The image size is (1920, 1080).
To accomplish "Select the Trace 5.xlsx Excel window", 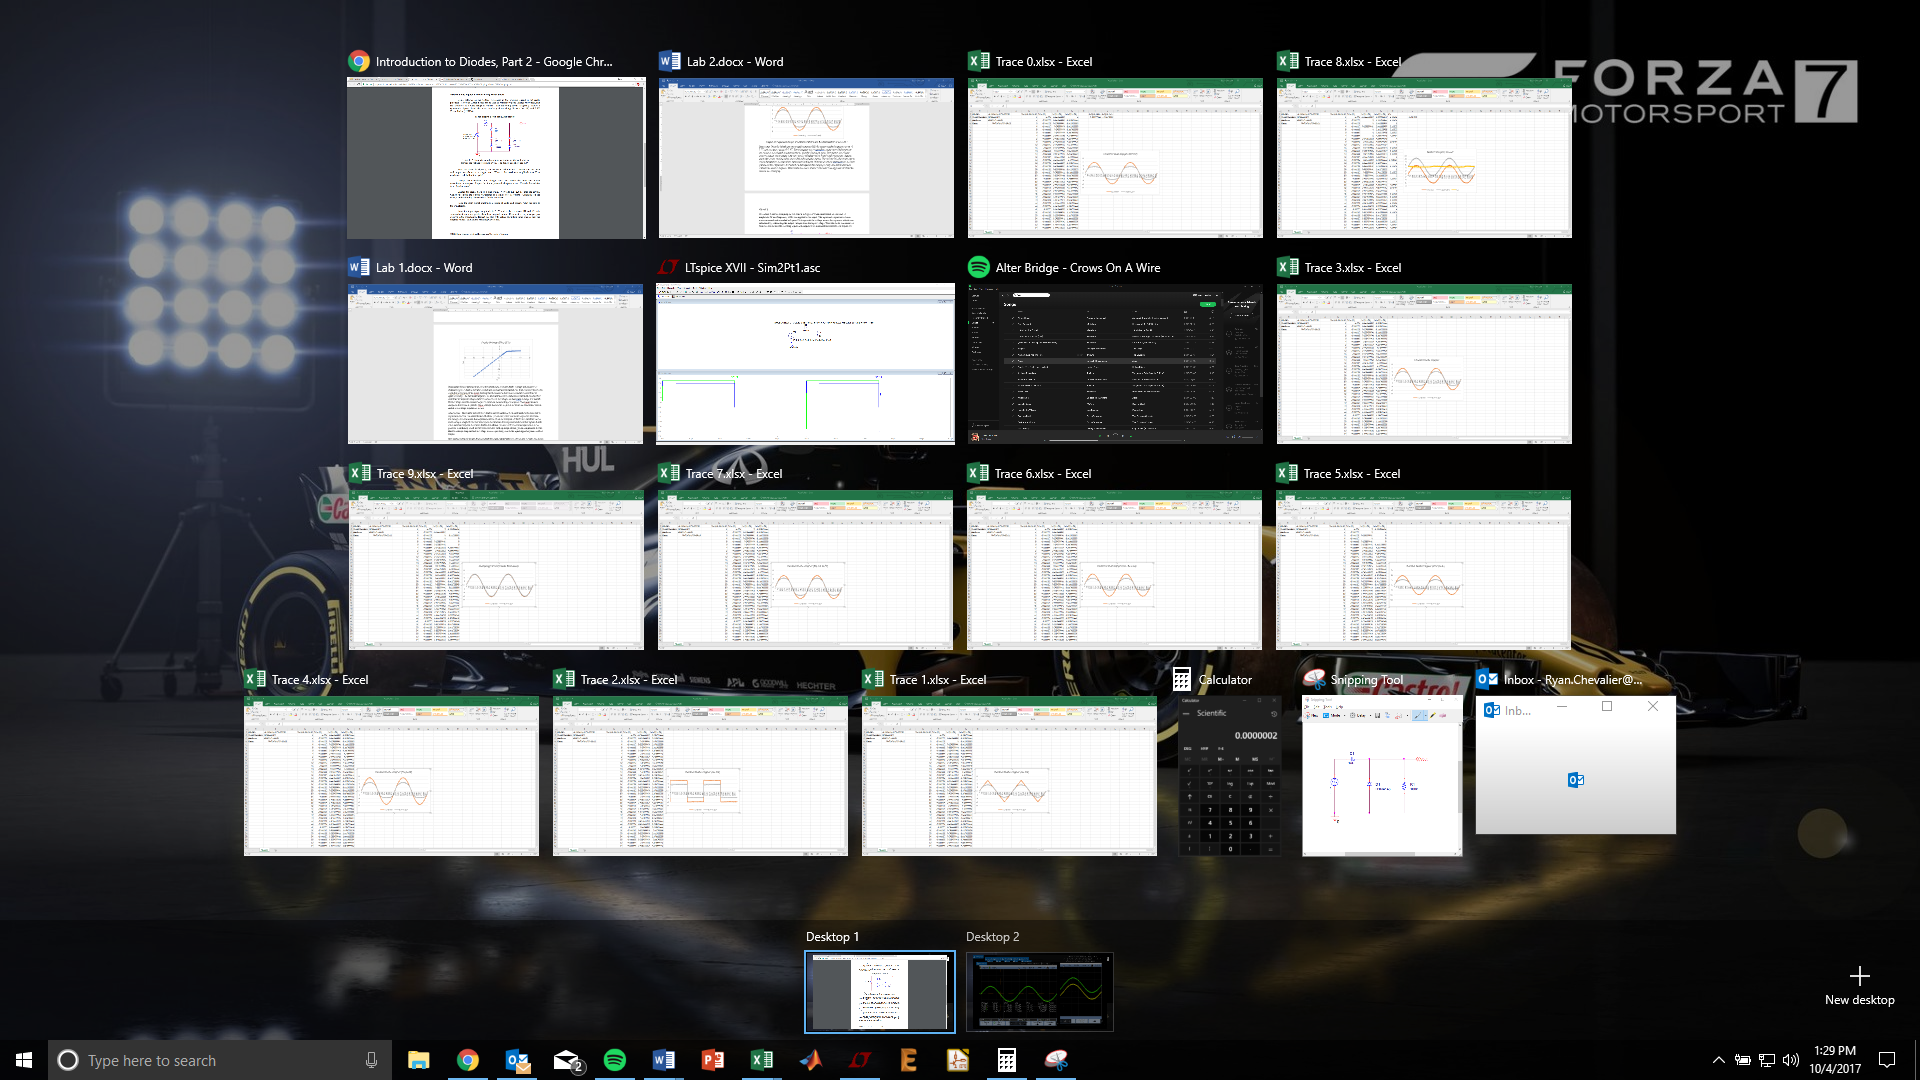I will click(1423, 570).
